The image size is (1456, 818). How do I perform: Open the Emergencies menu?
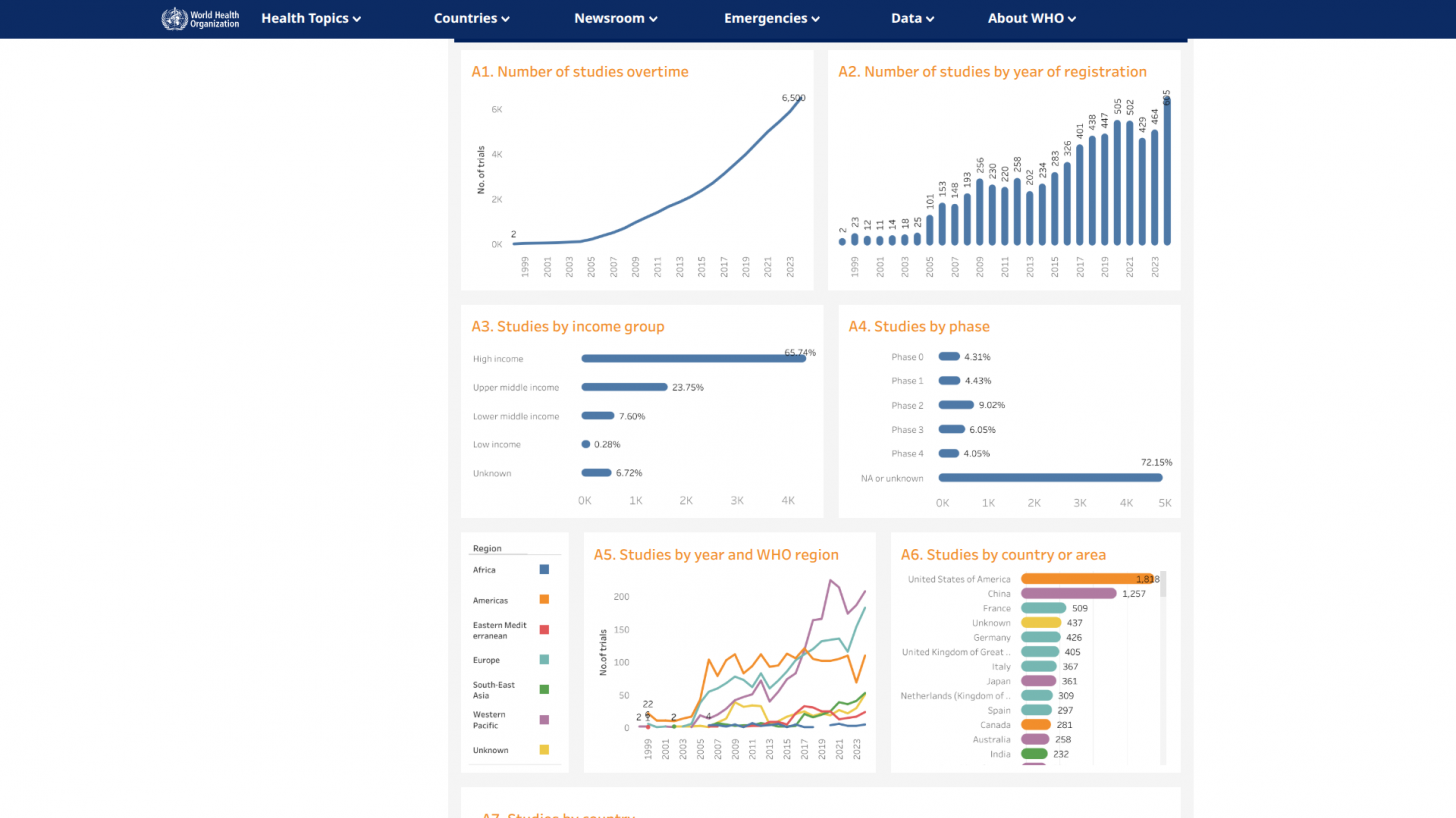(771, 18)
